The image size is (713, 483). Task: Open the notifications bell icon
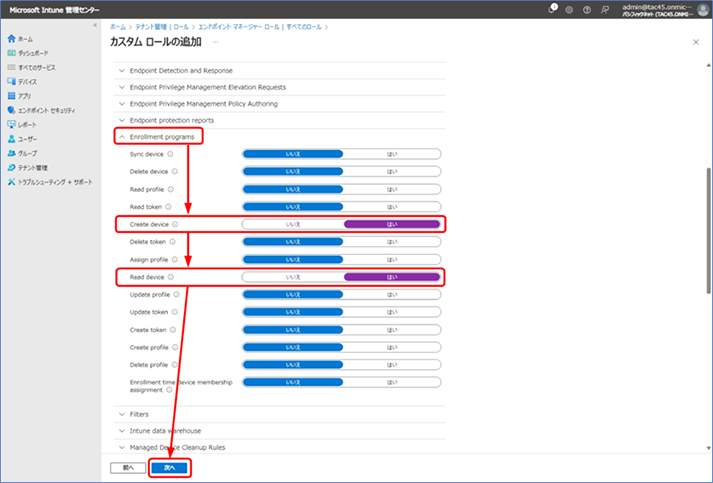(552, 9)
